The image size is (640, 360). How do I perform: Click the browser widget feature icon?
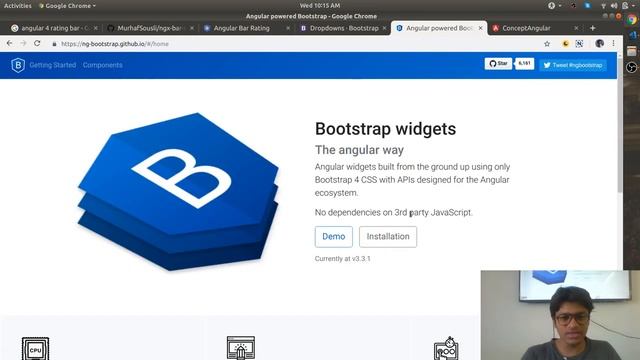(241, 348)
